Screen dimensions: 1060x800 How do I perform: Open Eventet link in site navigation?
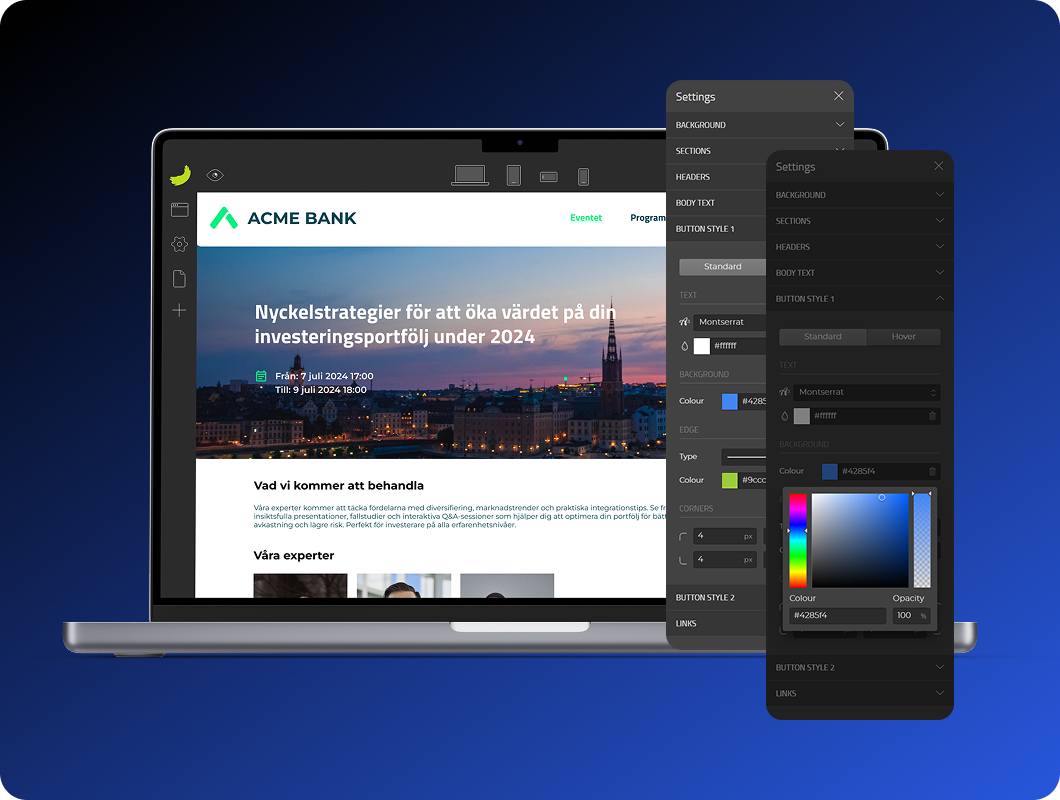tap(586, 218)
